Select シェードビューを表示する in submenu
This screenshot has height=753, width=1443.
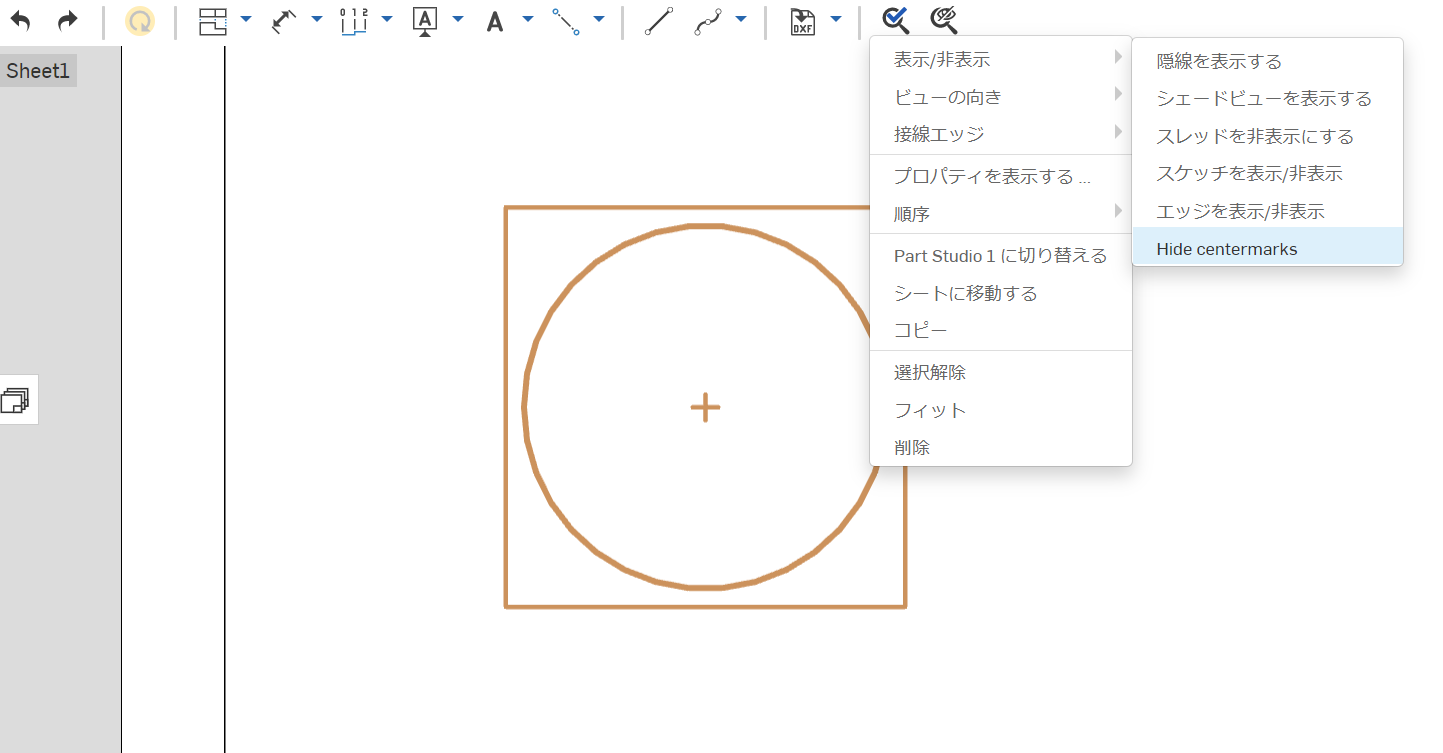[x=1267, y=99]
